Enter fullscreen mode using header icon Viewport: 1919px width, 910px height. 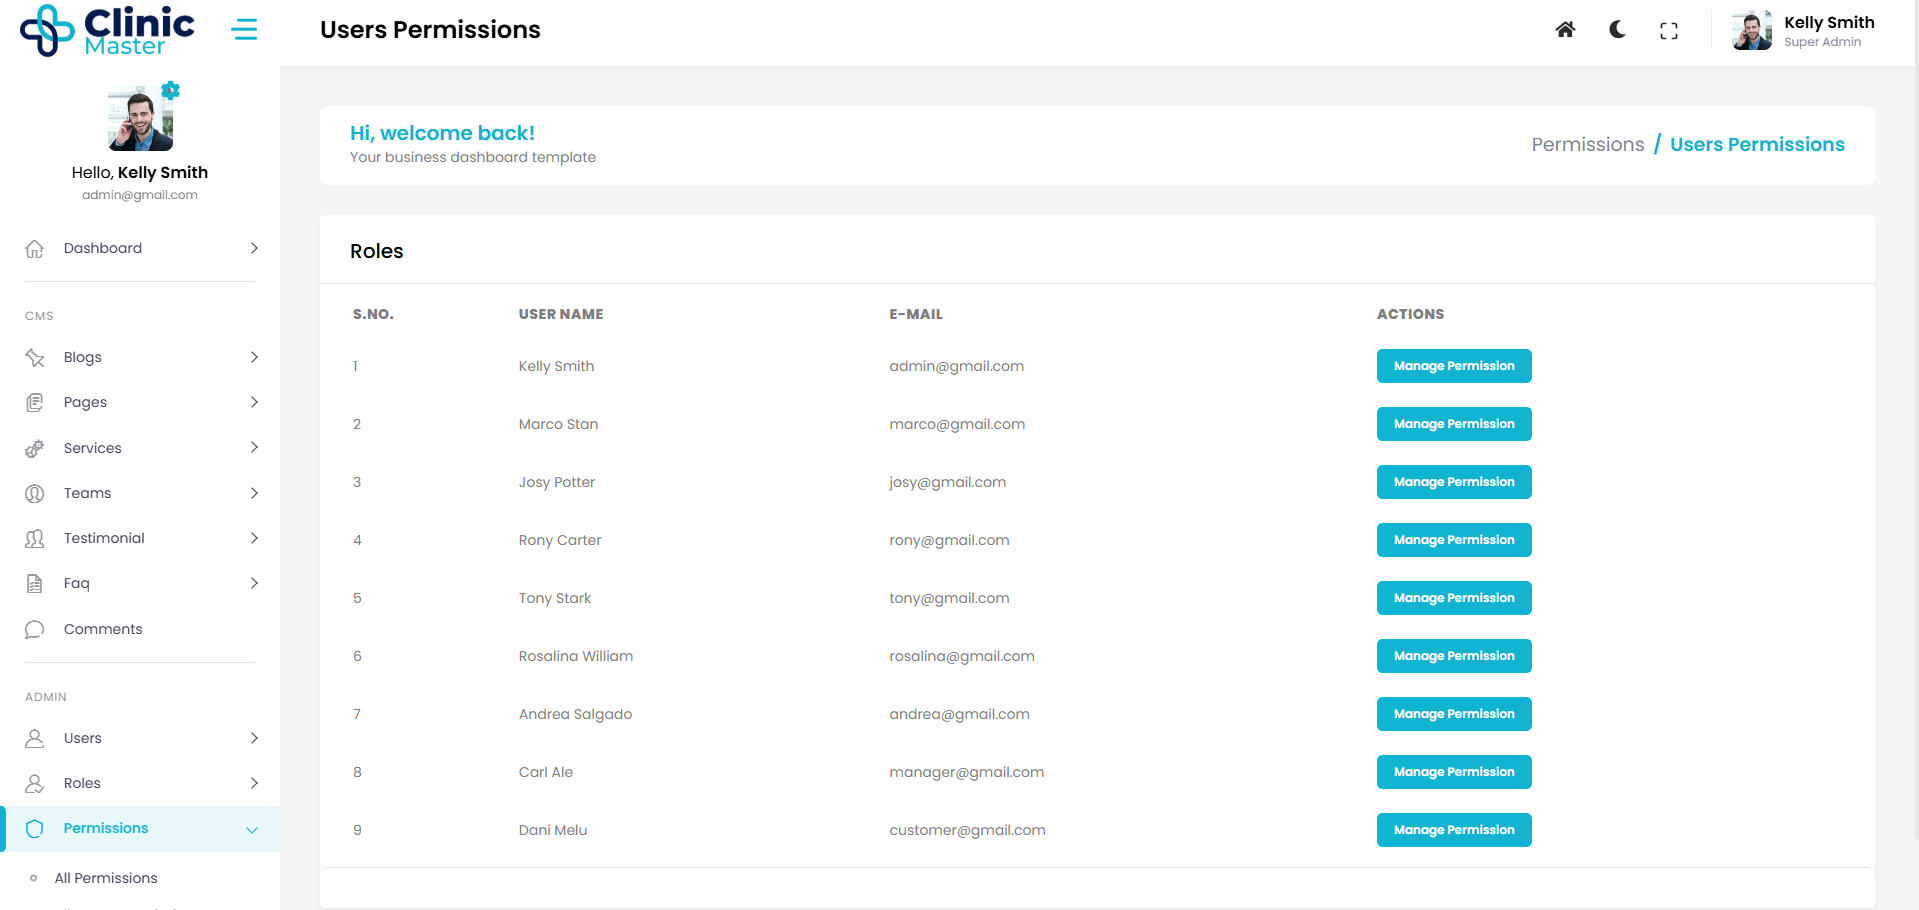[x=1669, y=31]
